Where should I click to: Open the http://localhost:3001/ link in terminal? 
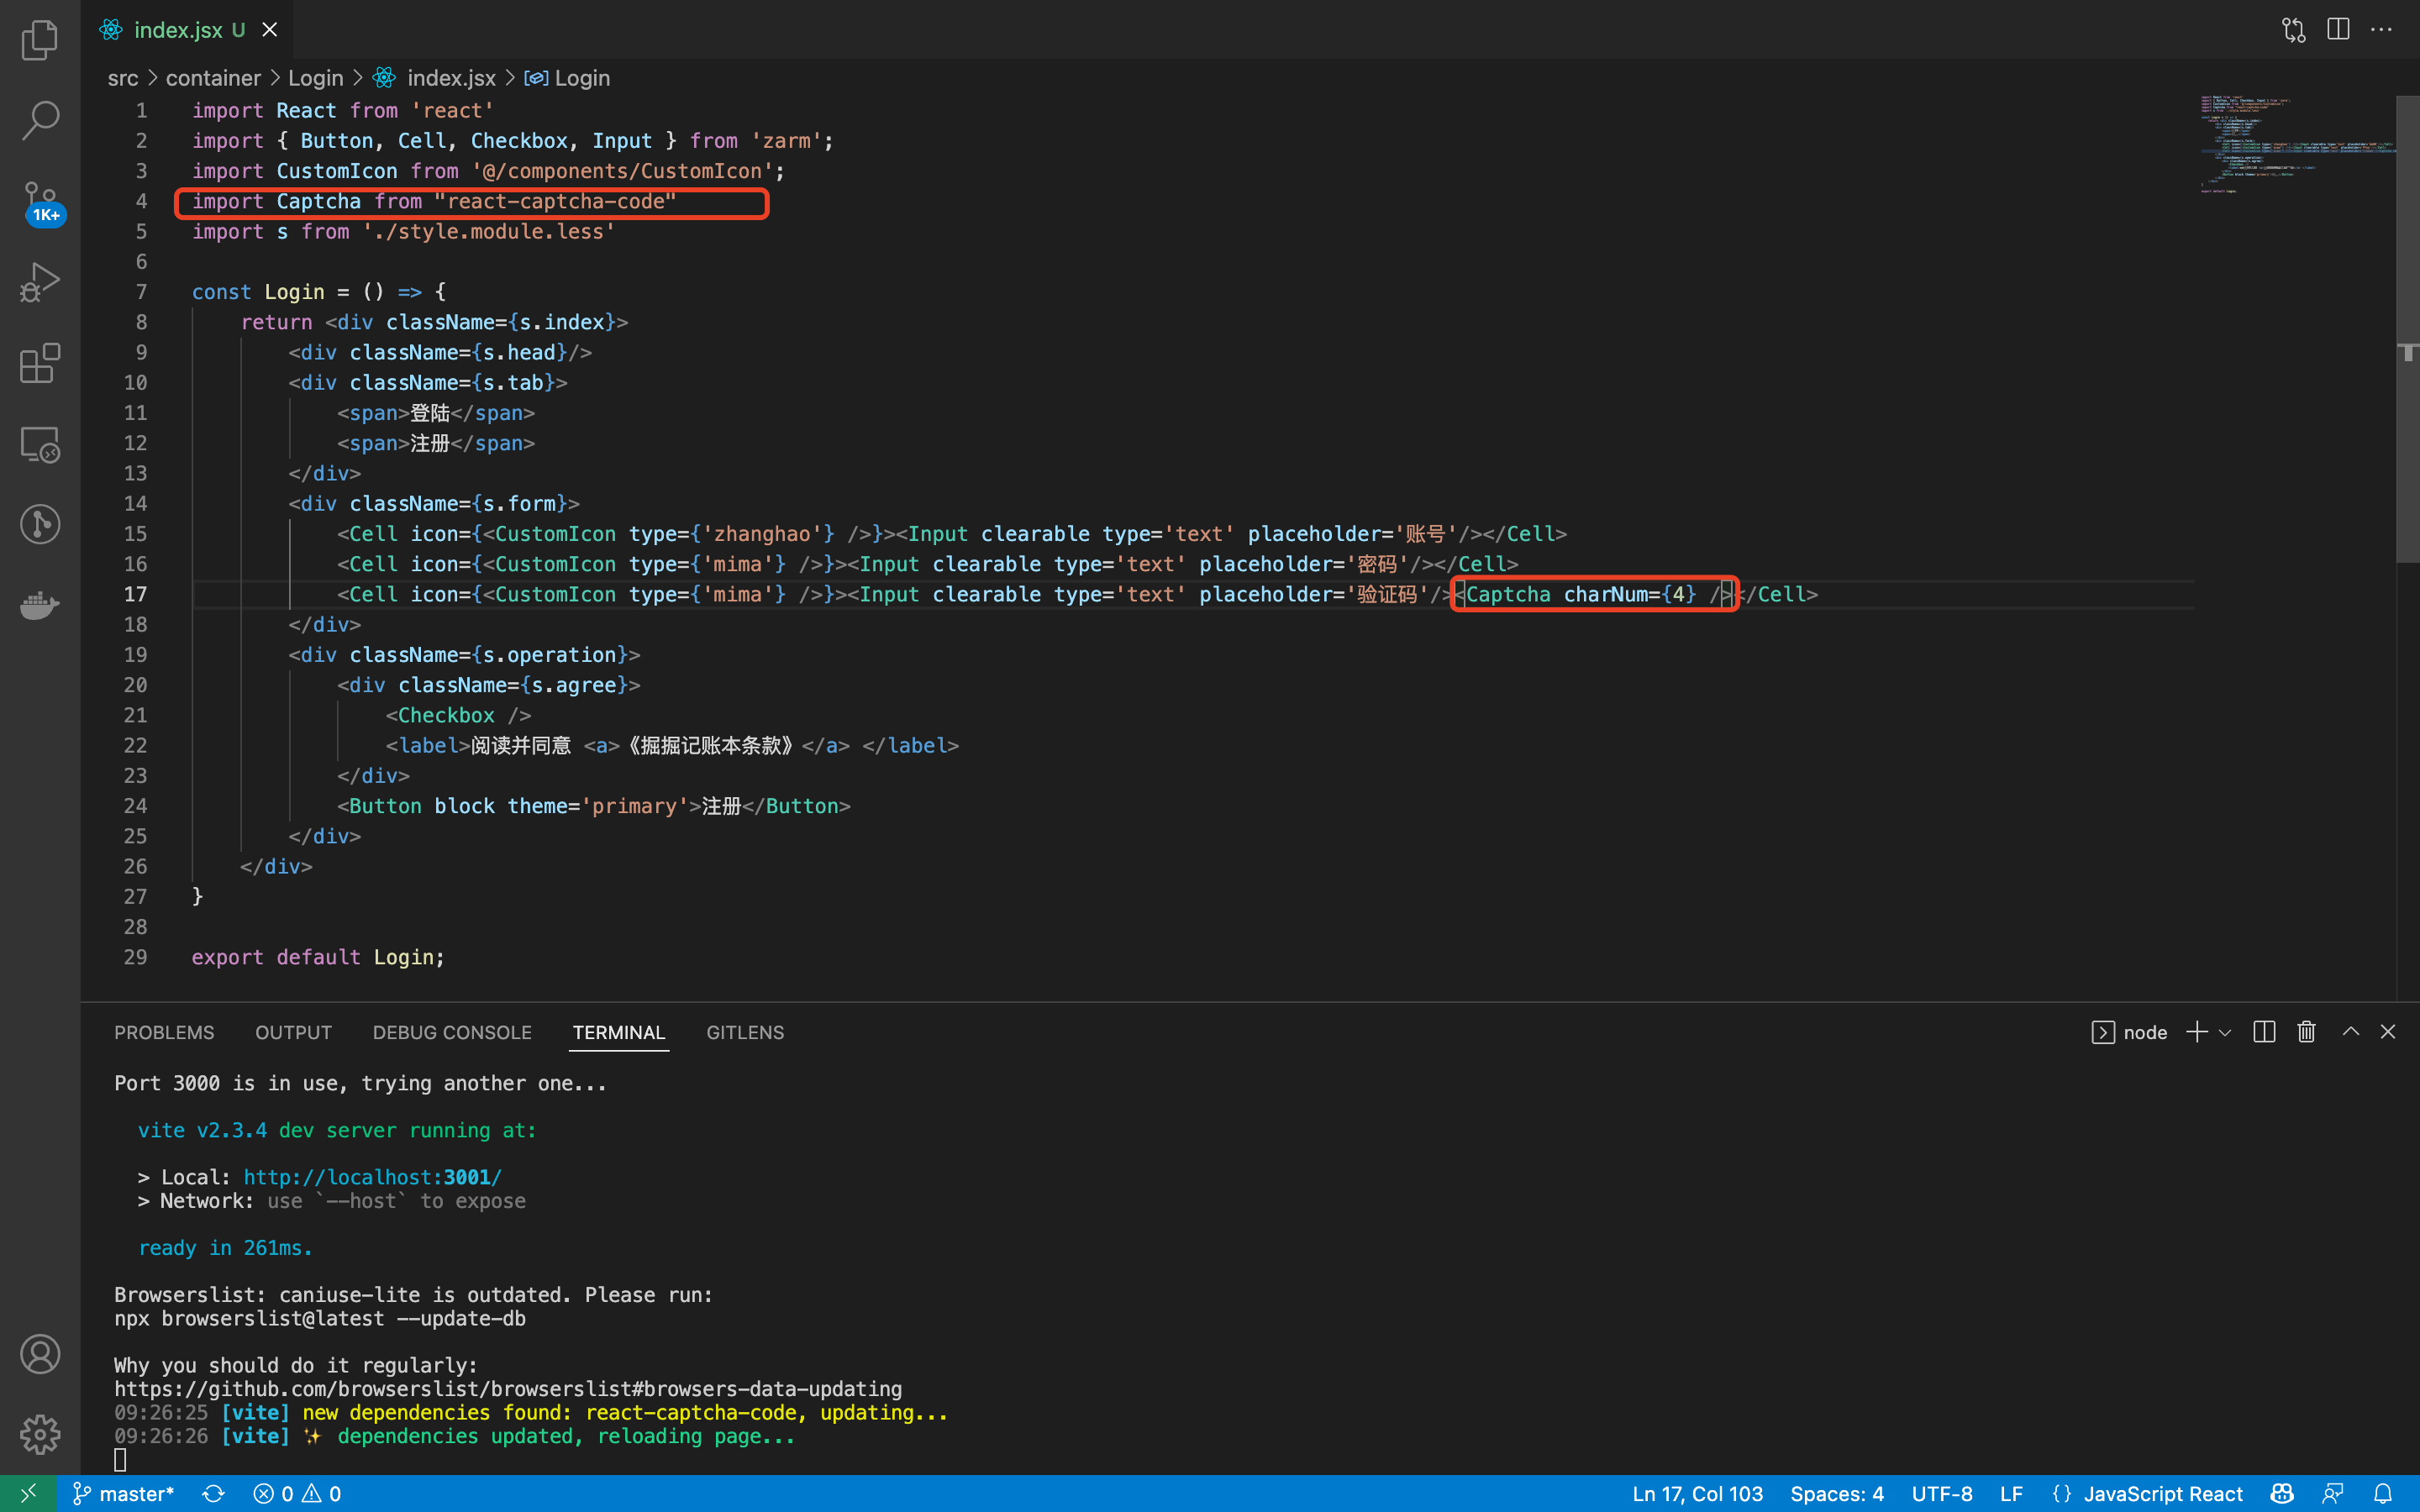[372, 1177]
